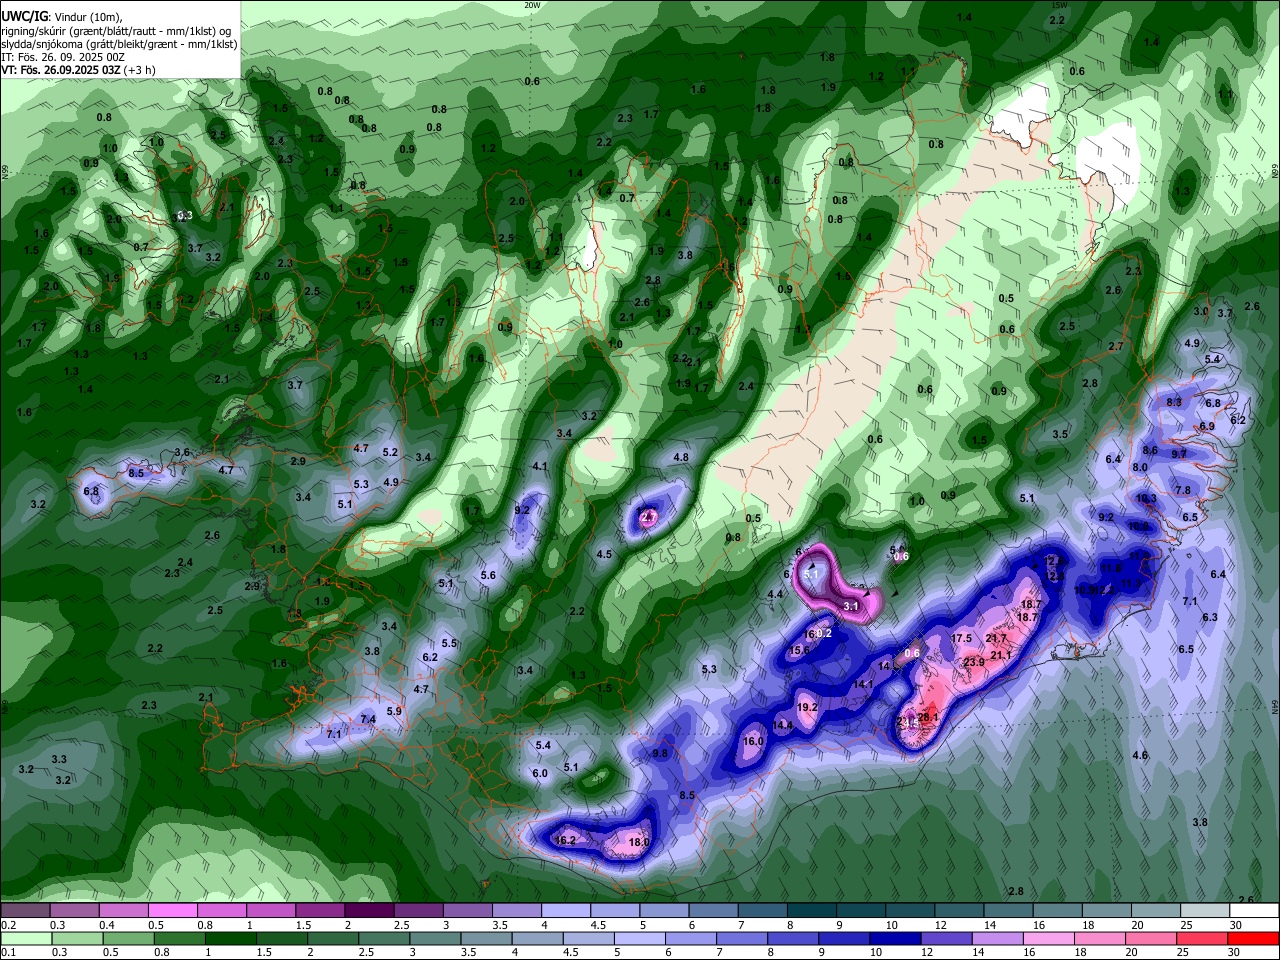Click the 4.8 precipitation value on the map
The width and height of the screenshot is (1280, 960).
tap(681, 457)
